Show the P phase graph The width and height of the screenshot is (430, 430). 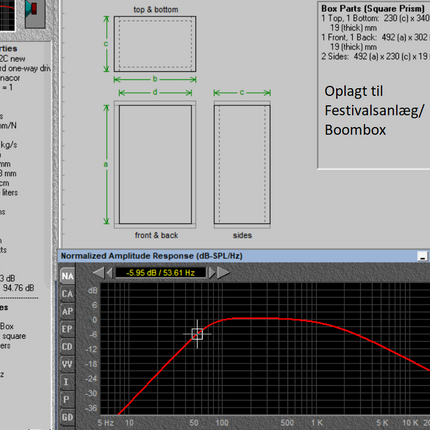coord(67,399)
